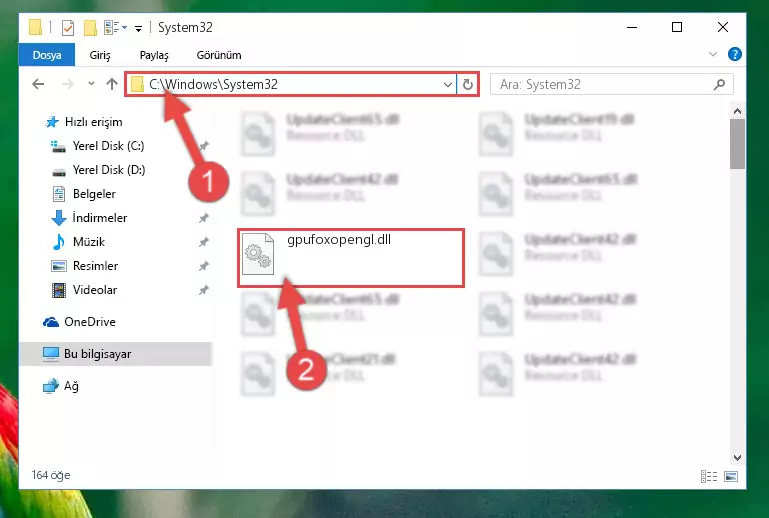Expand the address bar history dropdown
This screenshot has width=769, height=518.
(447, 84)
